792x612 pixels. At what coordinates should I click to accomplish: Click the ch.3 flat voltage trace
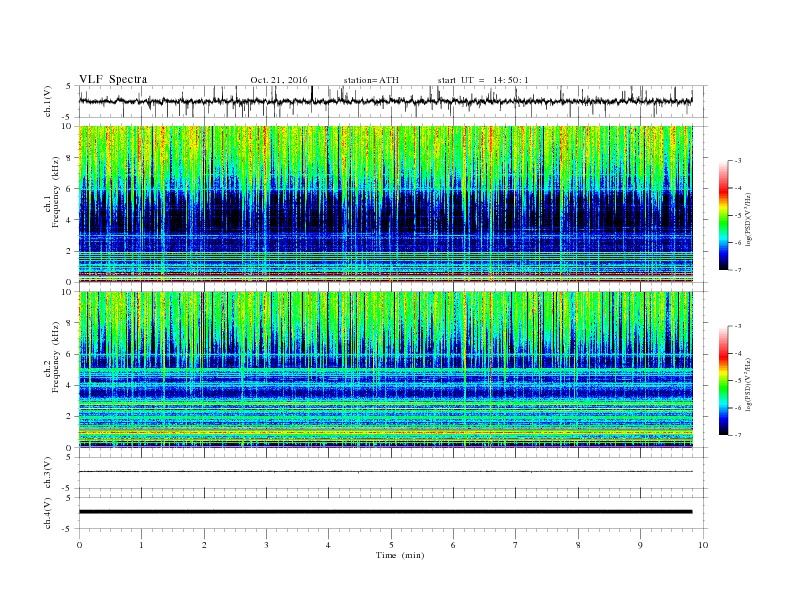click(385, 472)
